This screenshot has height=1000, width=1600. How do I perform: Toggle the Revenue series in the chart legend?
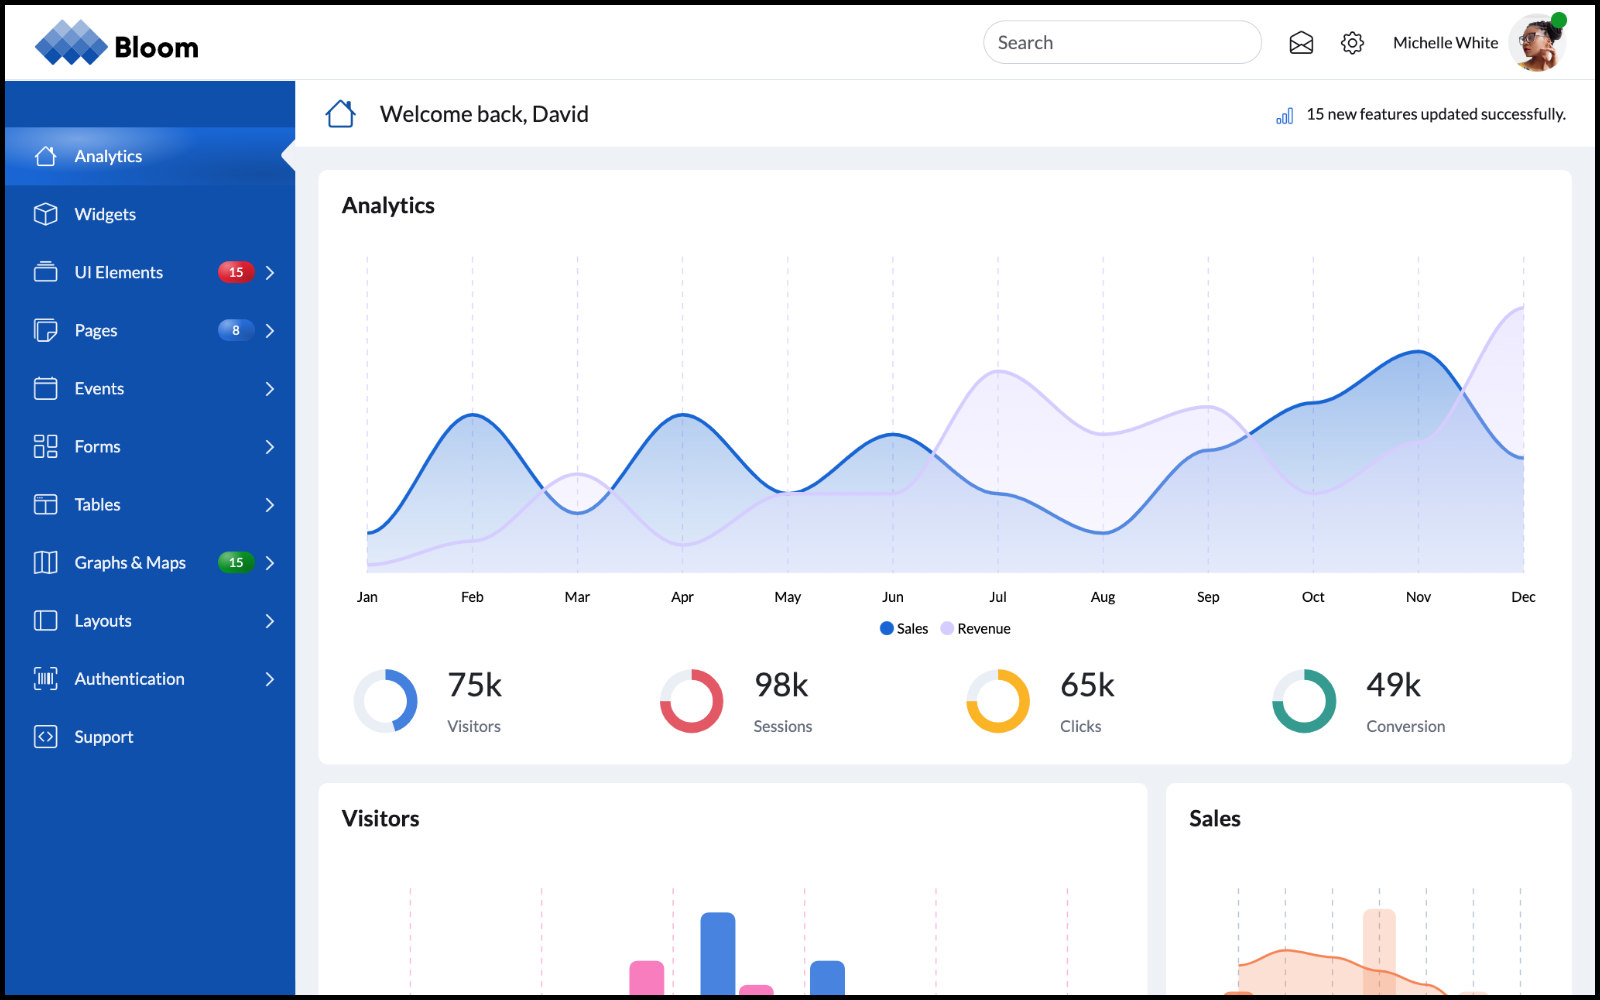pyautogui.click(x=975, y=628)
